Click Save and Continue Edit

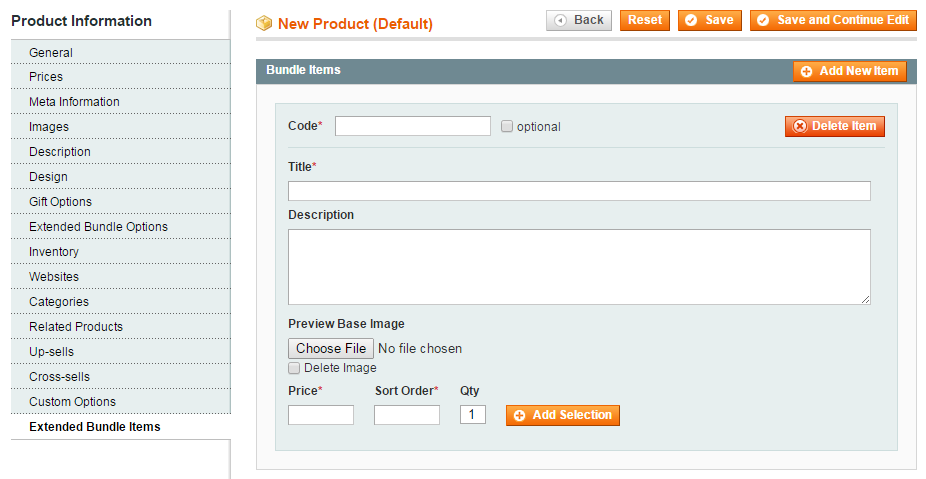833,20
